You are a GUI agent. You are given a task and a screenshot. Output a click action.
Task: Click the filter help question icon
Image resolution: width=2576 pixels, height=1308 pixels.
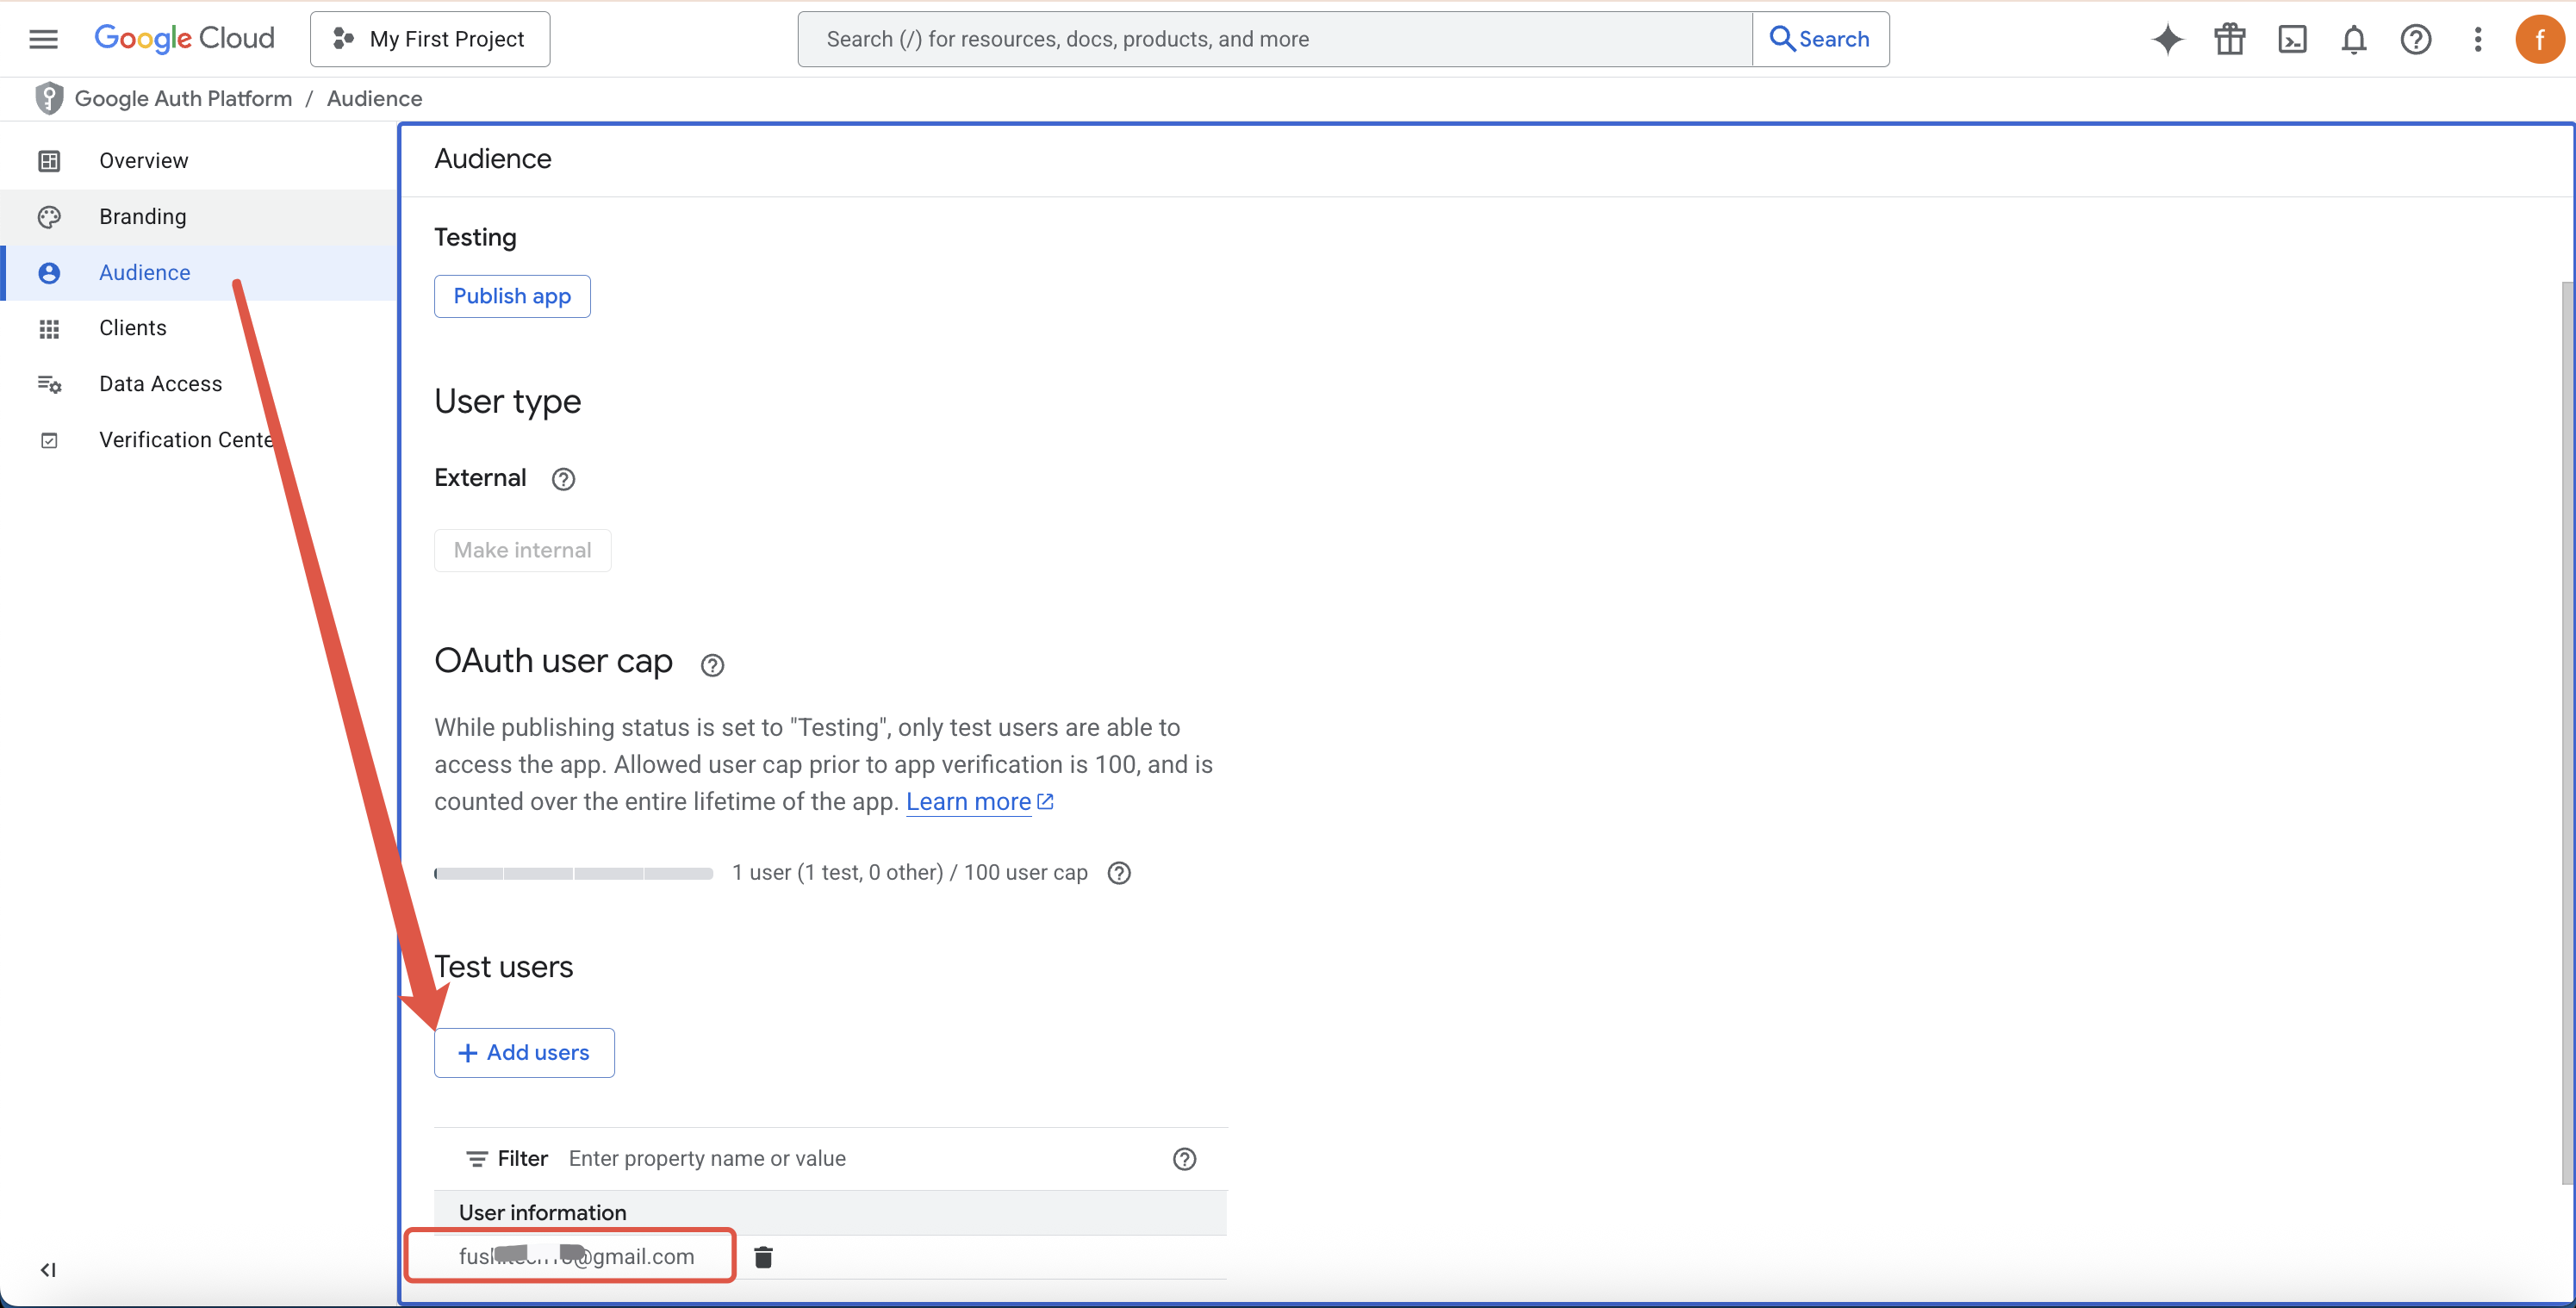pyautogui.click(x=1184, y=1158)
